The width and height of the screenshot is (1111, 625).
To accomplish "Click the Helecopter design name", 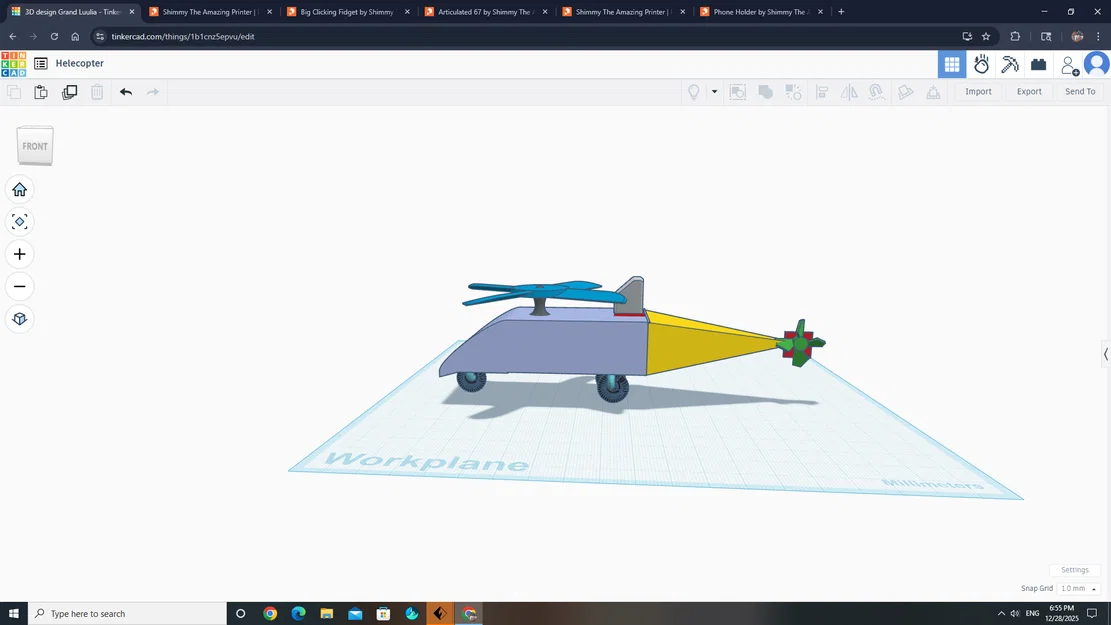I will click(x=79, y=63).
